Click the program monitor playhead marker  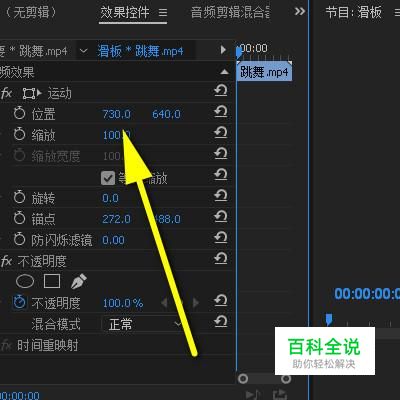(329, 319)
